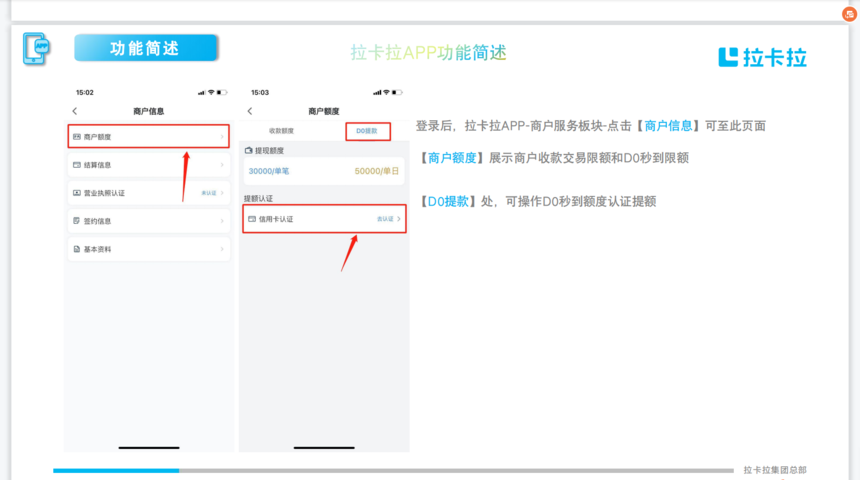
Task: Click the 拉卡拉 logo
Action: pyautogui.click(x=762, y=57)
